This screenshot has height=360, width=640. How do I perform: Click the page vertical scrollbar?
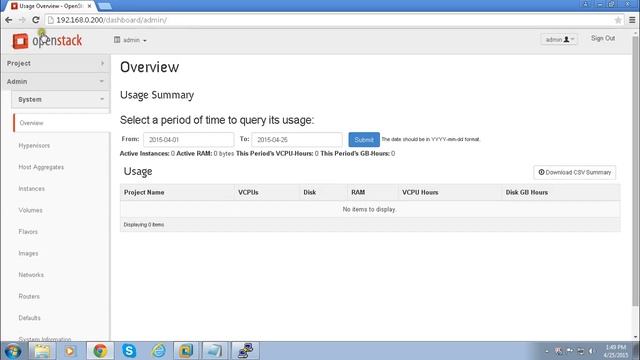[x=635, y=171]
